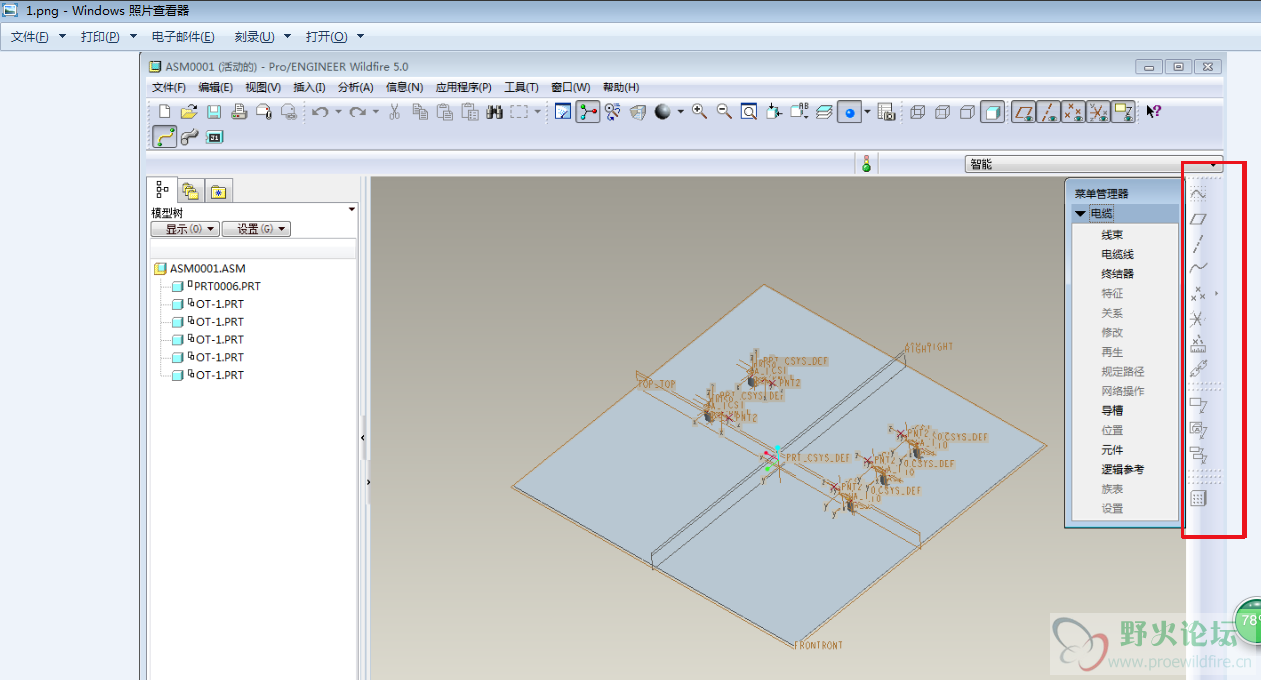Click the sketch tool in right toolbar
Viewport: 1261px width, 680px height.
pos(1198,194)
